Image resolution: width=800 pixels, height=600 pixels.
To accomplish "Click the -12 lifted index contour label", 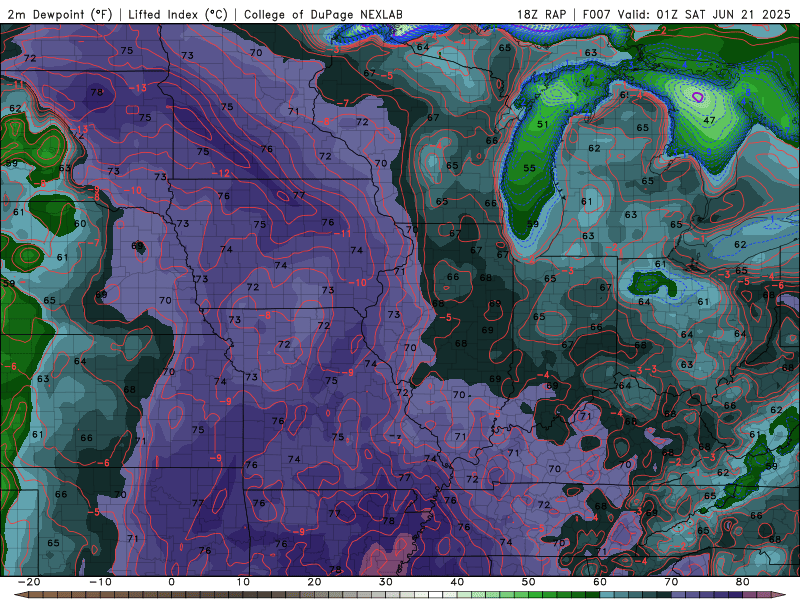I will click(220, 173).
